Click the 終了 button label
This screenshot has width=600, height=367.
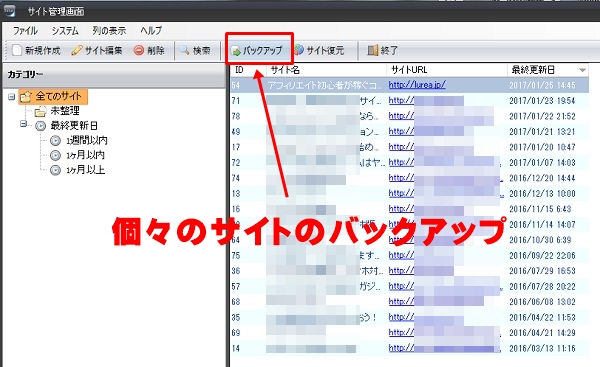click(389, 51)
